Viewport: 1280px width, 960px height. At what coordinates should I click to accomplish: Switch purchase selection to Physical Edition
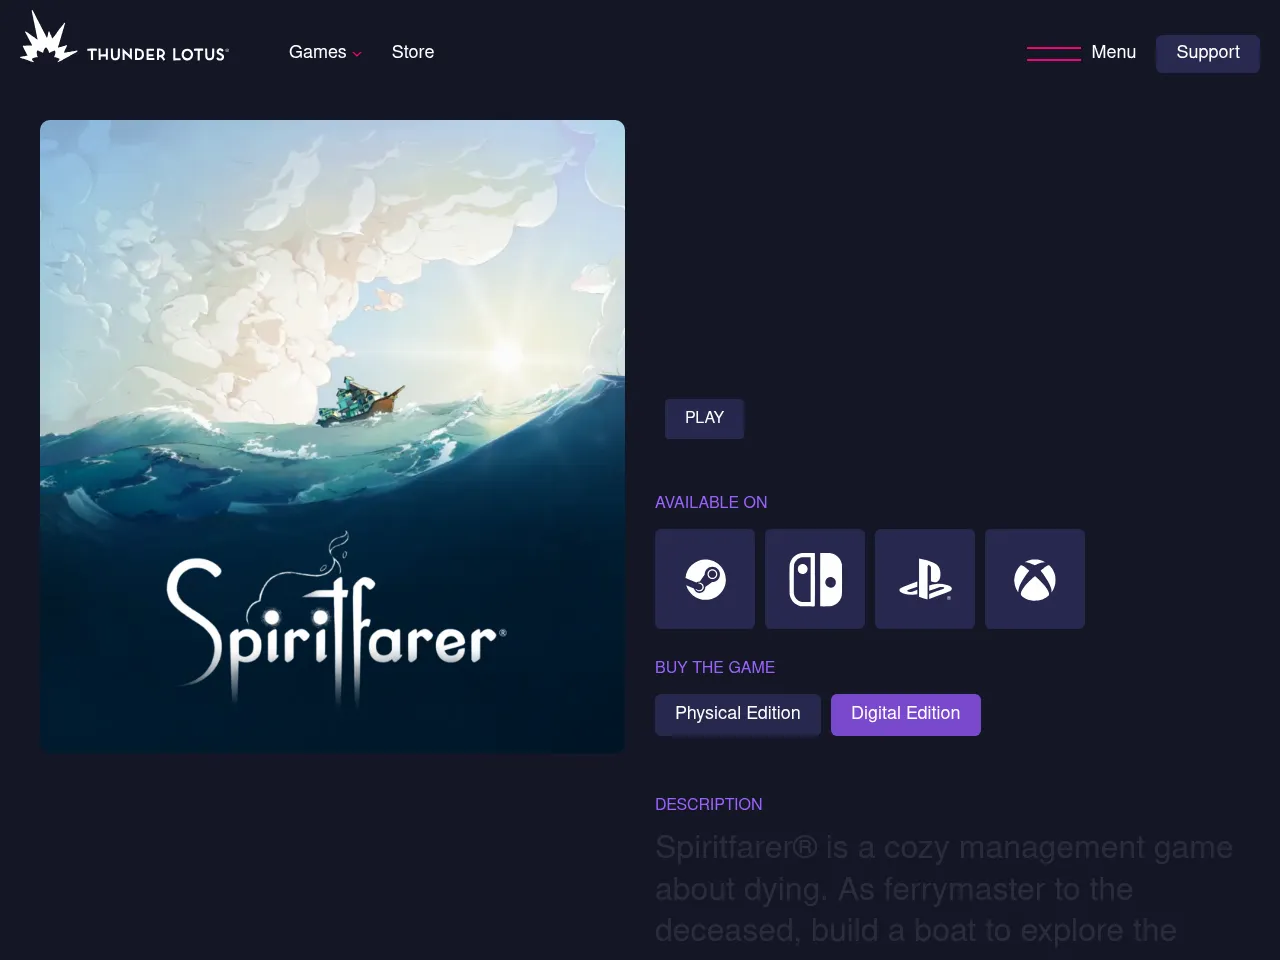[x=737, y=714]
